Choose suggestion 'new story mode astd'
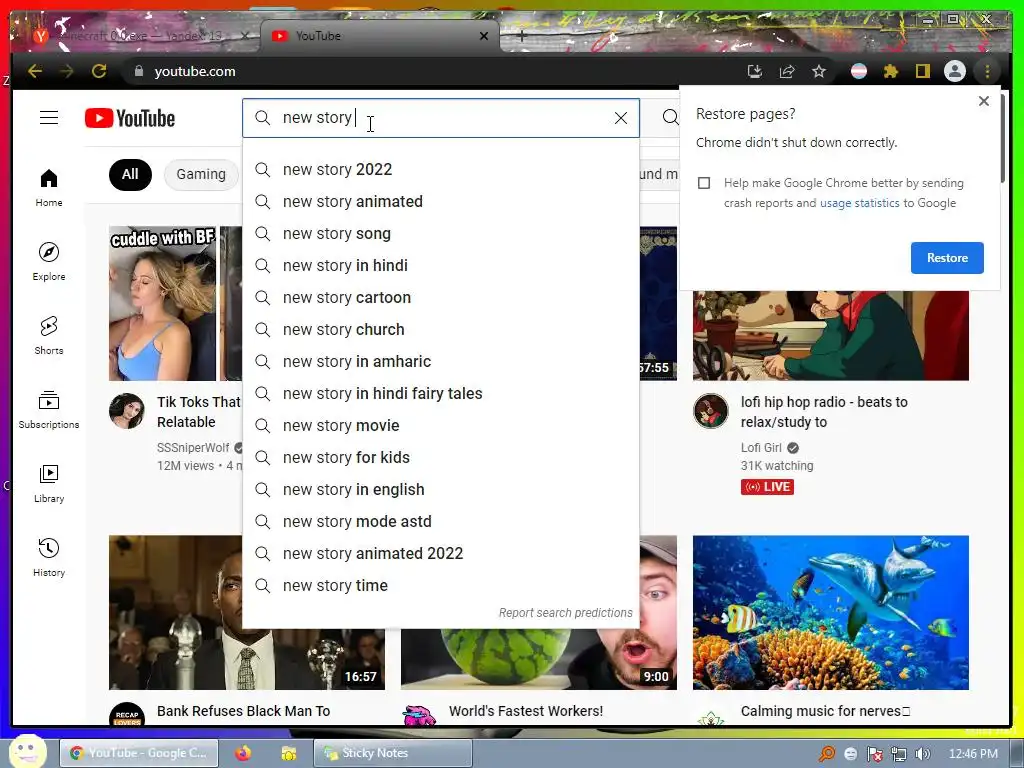1024x768 pixels. pos(441,522)
